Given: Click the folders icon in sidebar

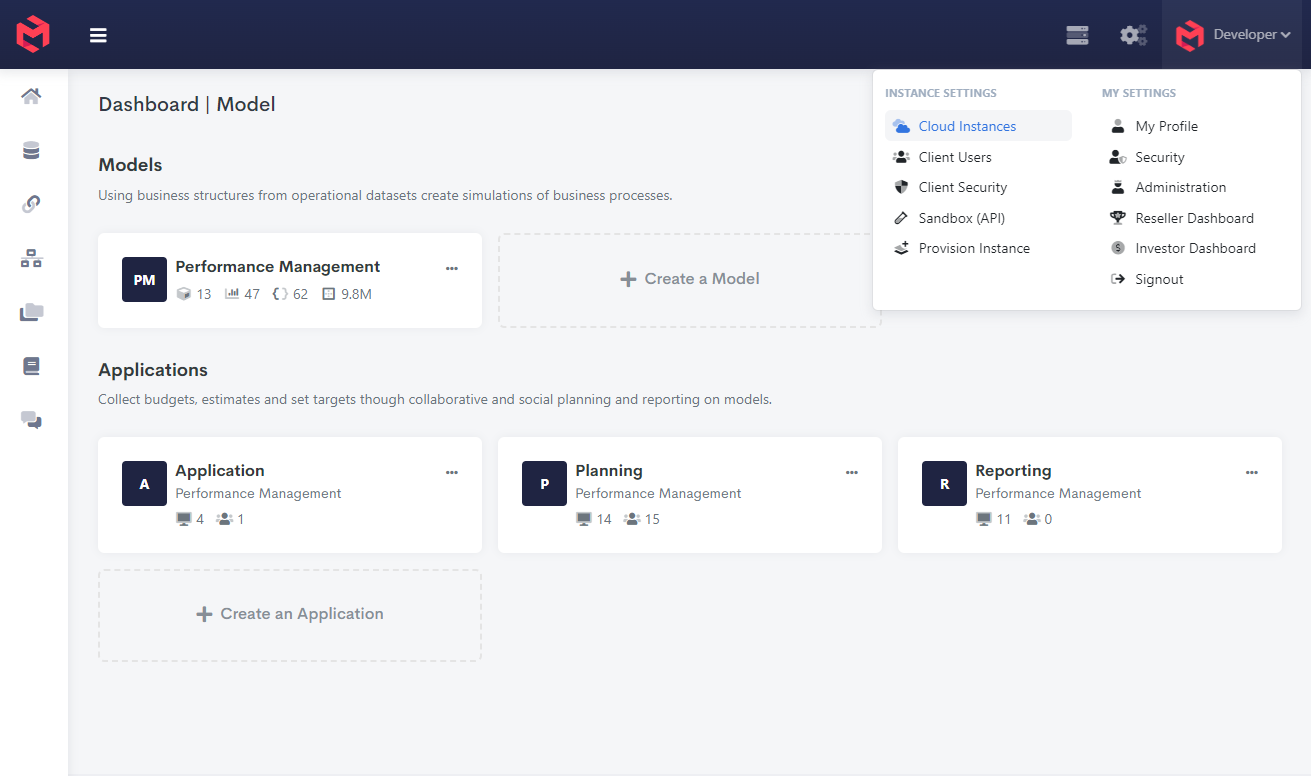Looking at the screenshot, I should pos(31,313).
